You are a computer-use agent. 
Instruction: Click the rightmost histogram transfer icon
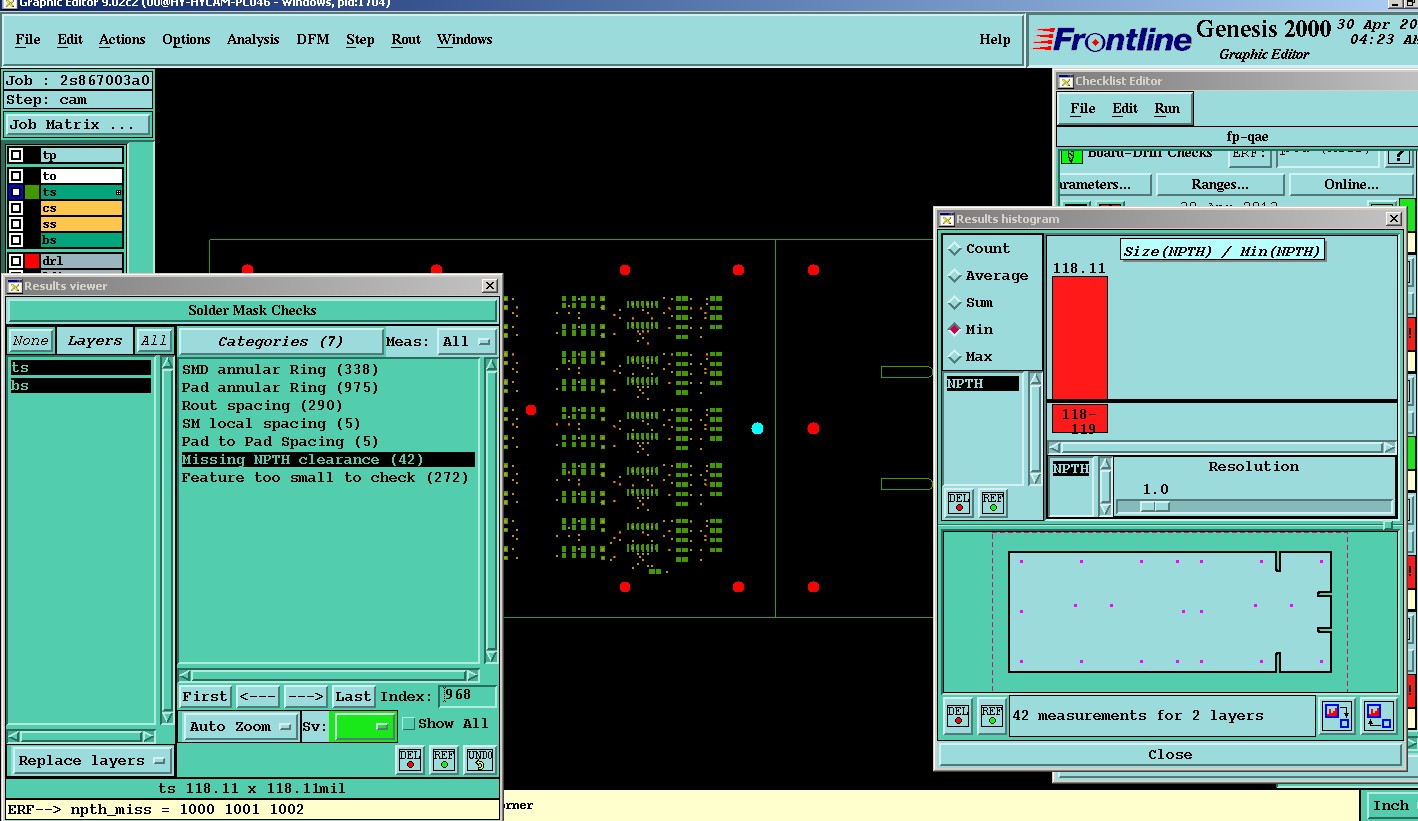1378,716
